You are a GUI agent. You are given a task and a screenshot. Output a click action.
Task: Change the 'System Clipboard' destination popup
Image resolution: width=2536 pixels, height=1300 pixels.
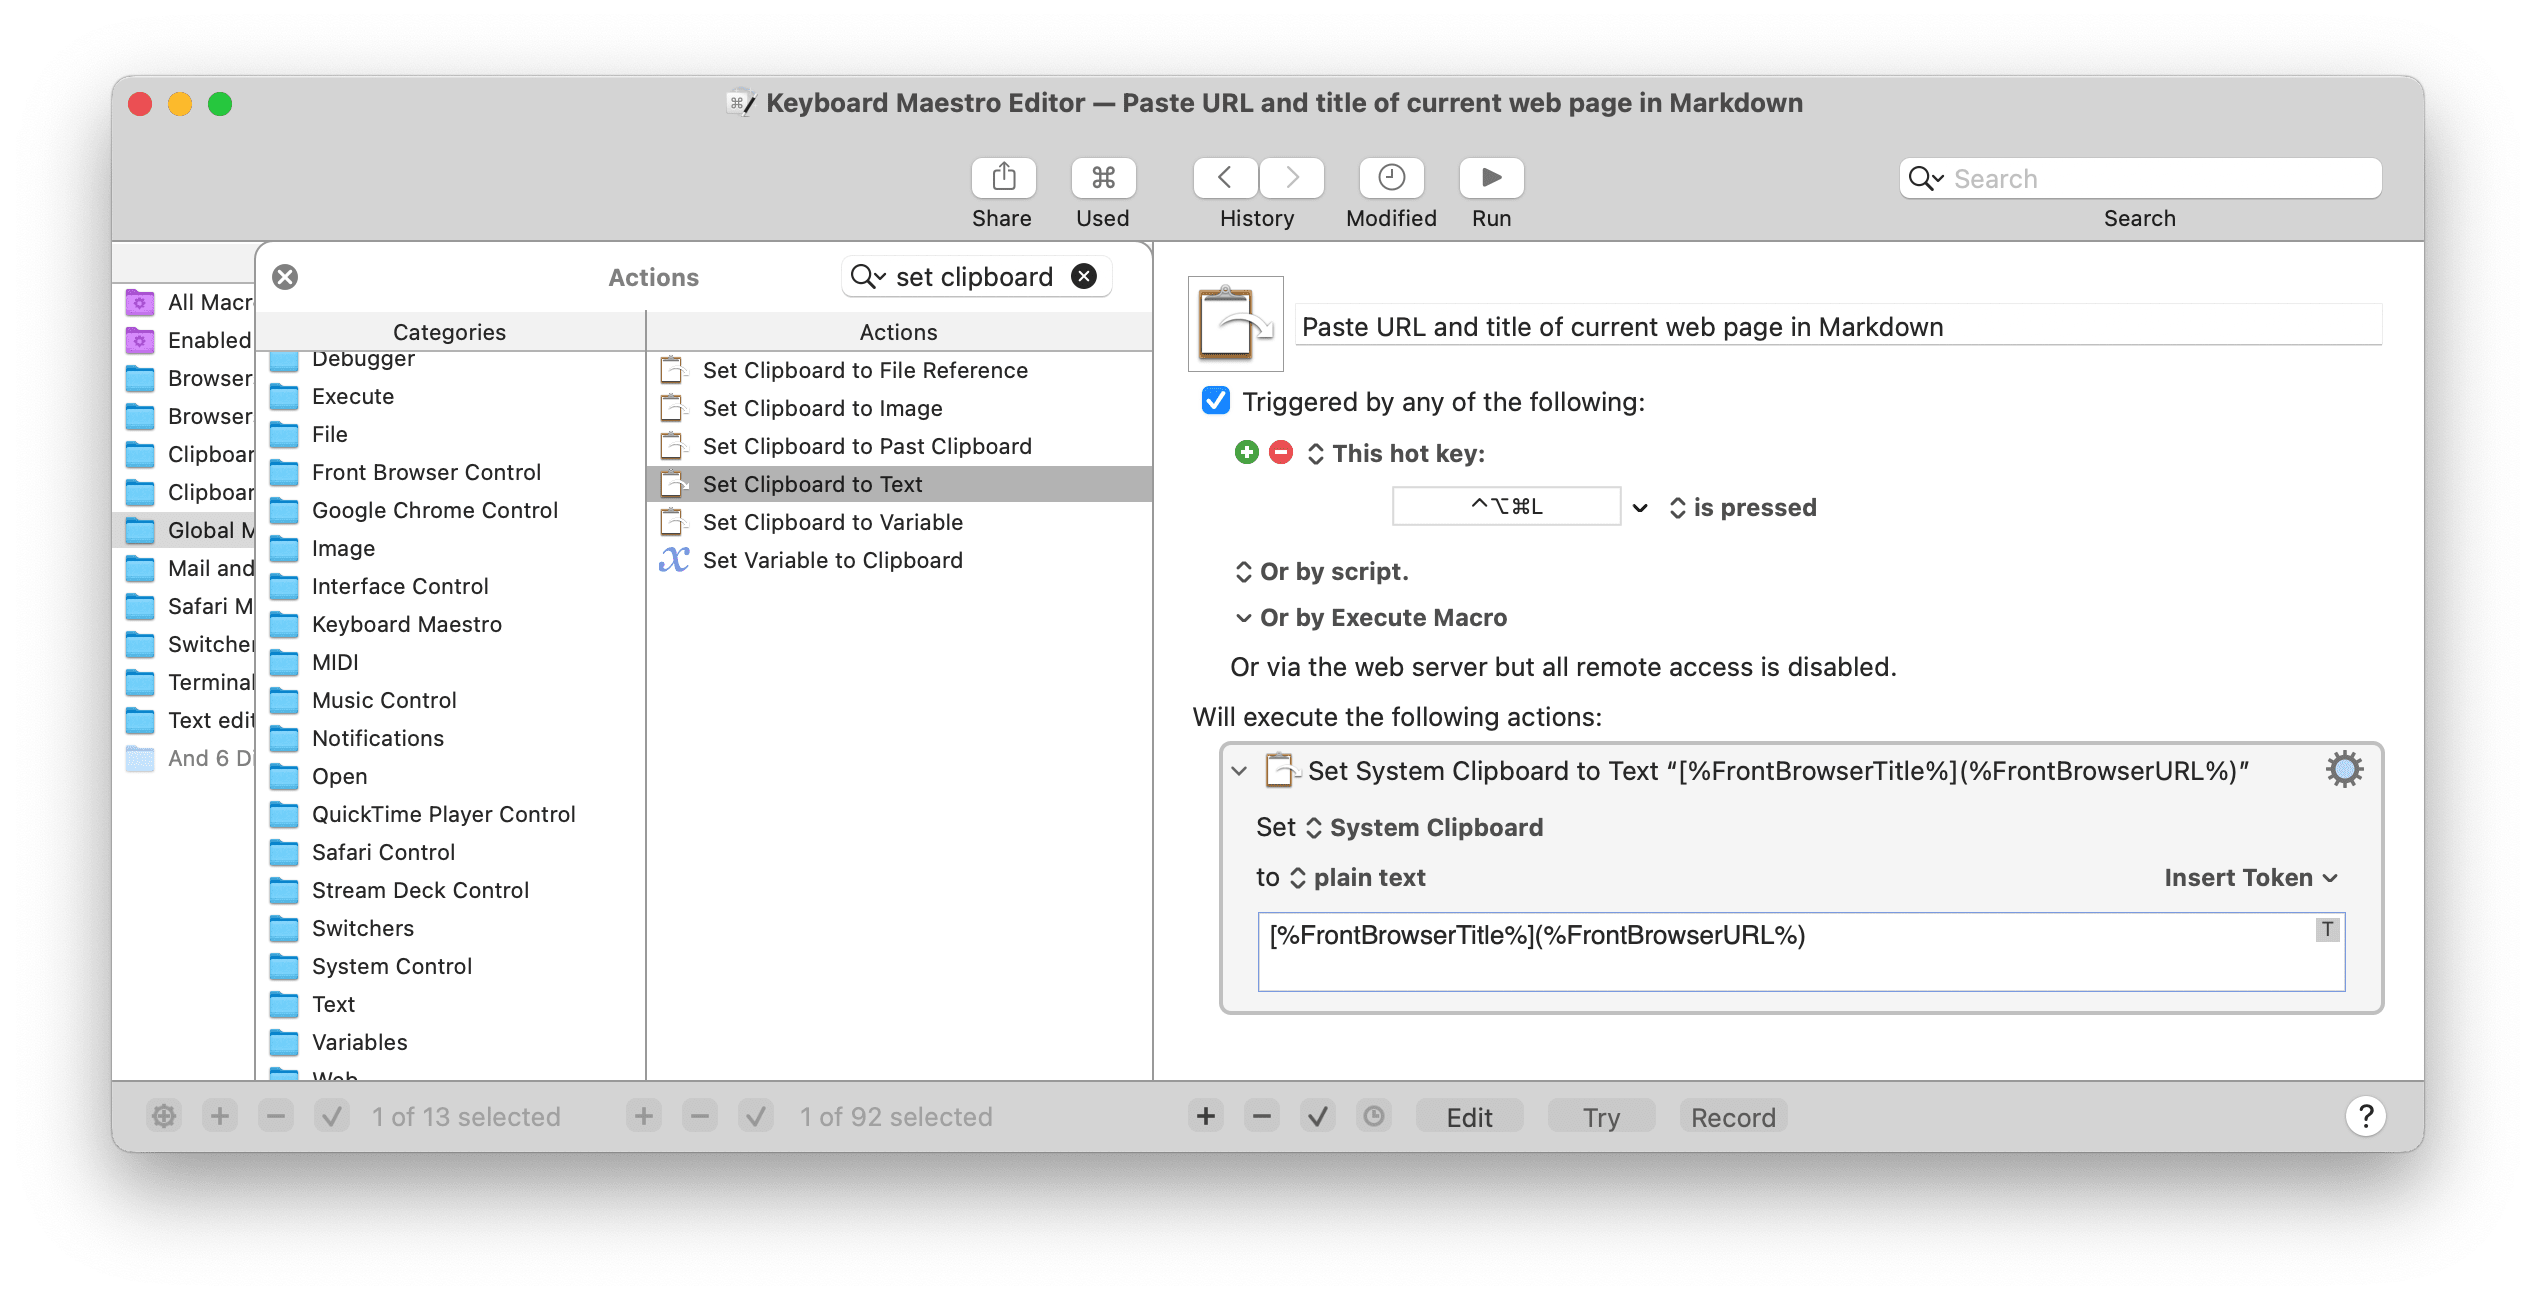tap(1425, 828)
